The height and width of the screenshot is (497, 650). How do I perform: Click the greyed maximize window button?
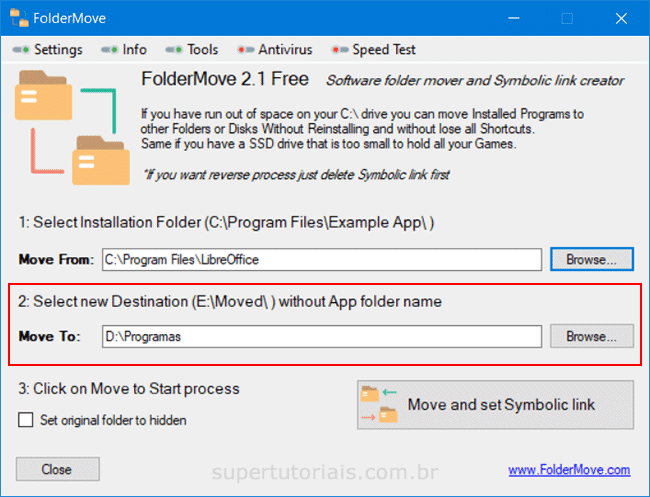(567, 18)
